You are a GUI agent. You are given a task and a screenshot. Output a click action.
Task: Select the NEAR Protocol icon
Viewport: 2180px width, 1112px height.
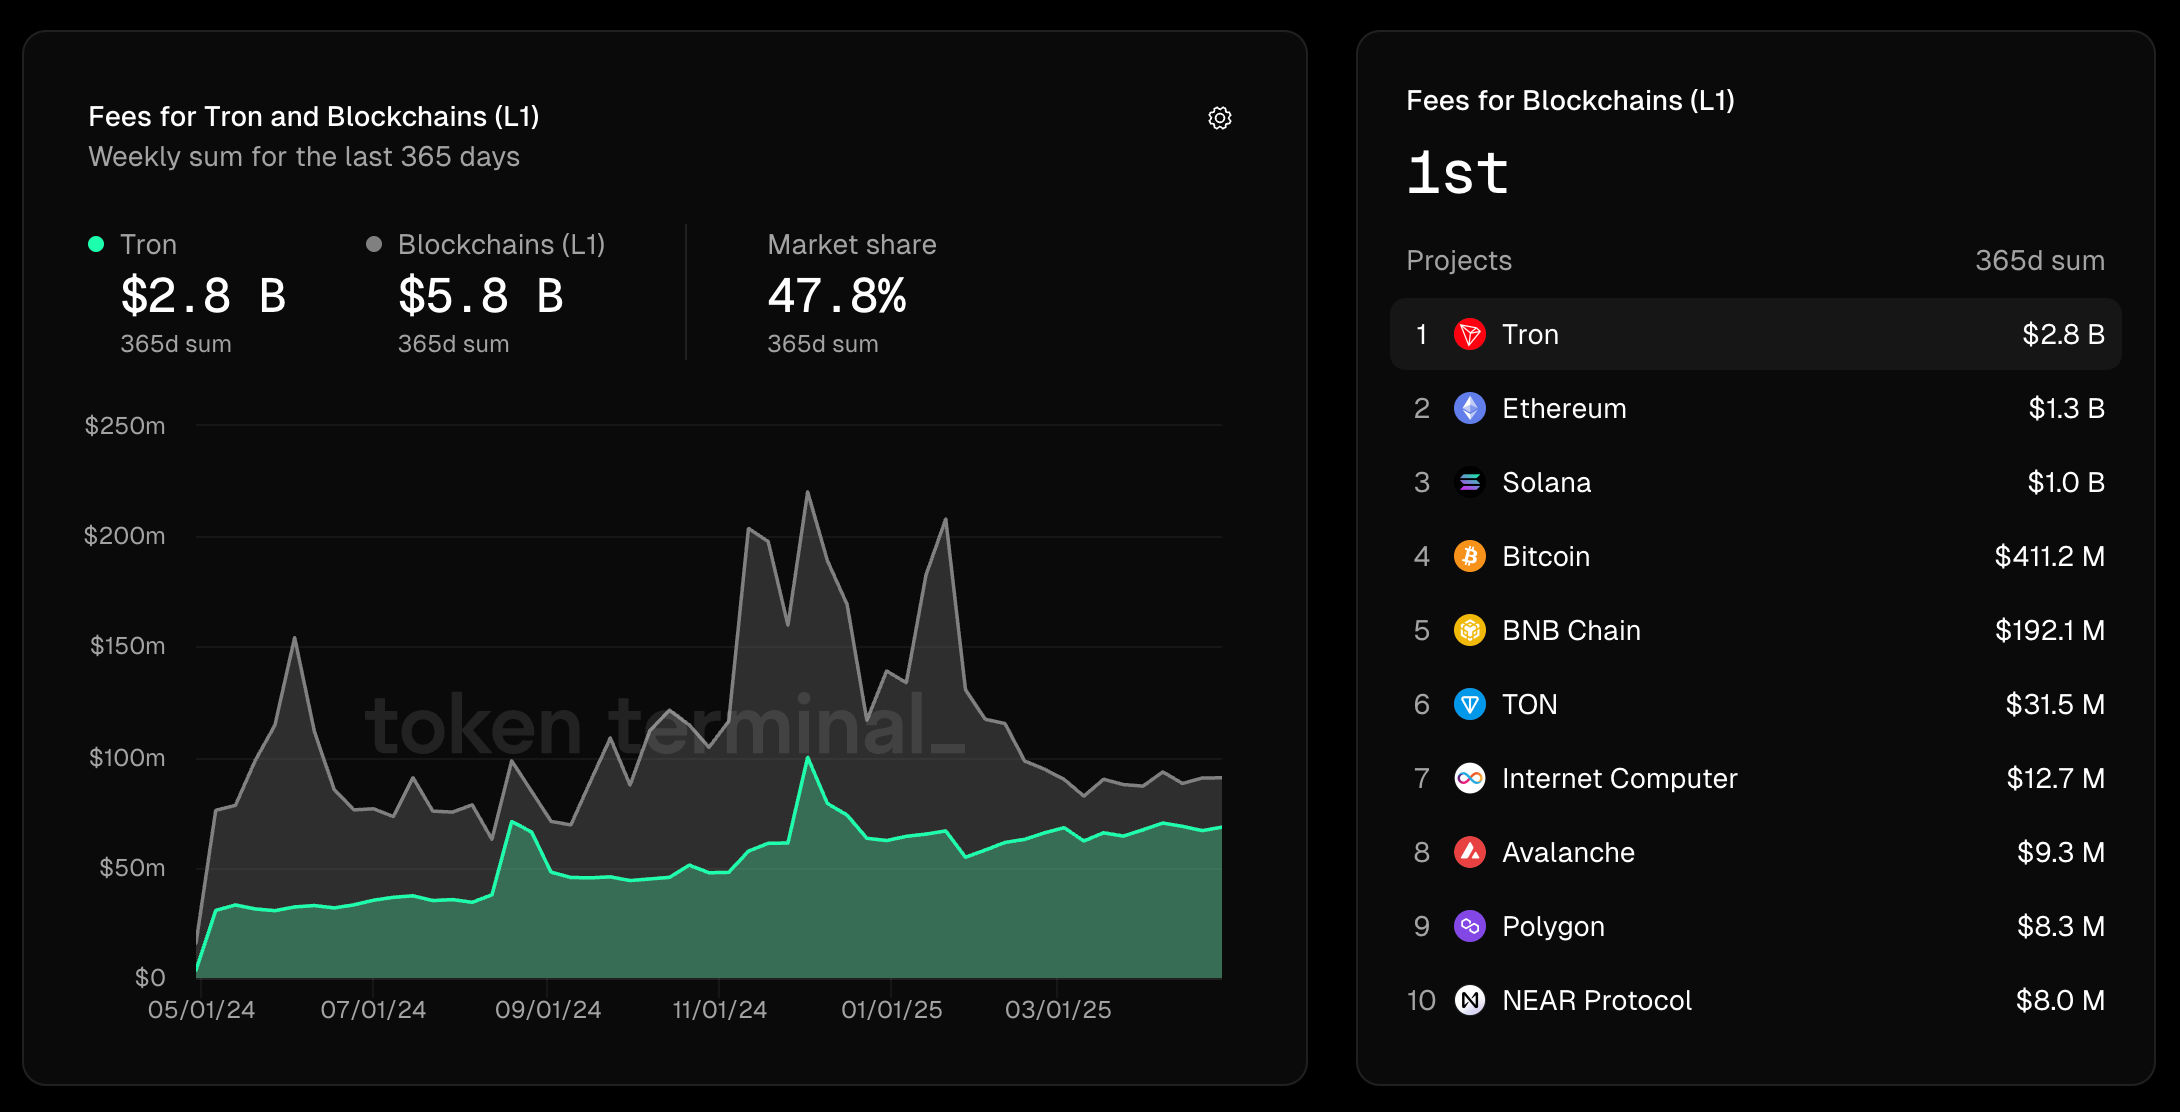[1469, 1000]
